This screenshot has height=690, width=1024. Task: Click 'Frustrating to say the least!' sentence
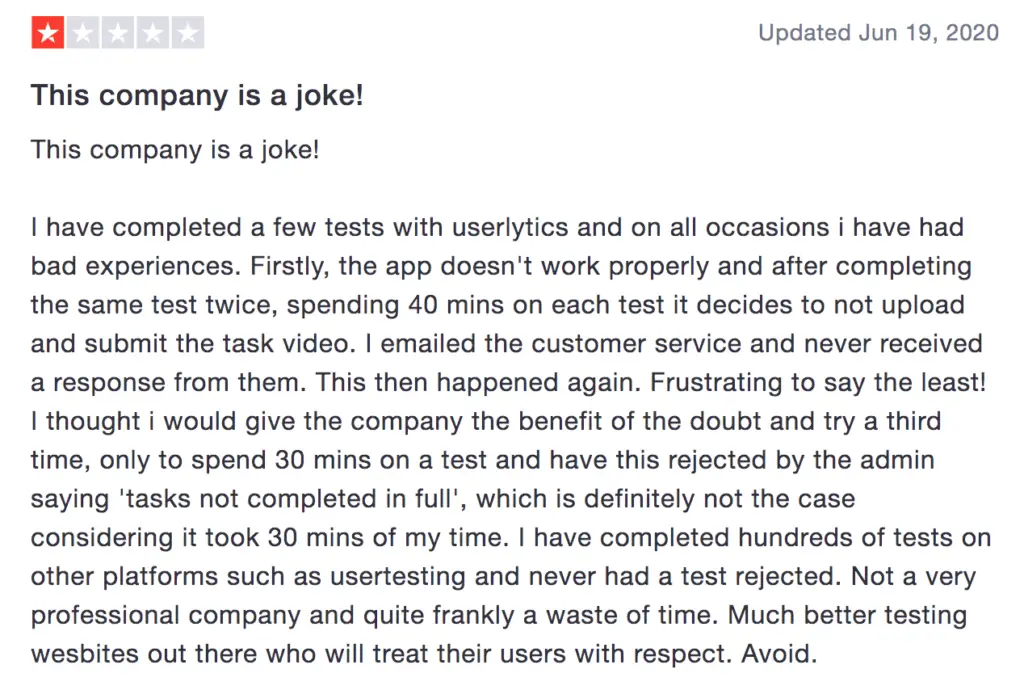click(818, 383)
